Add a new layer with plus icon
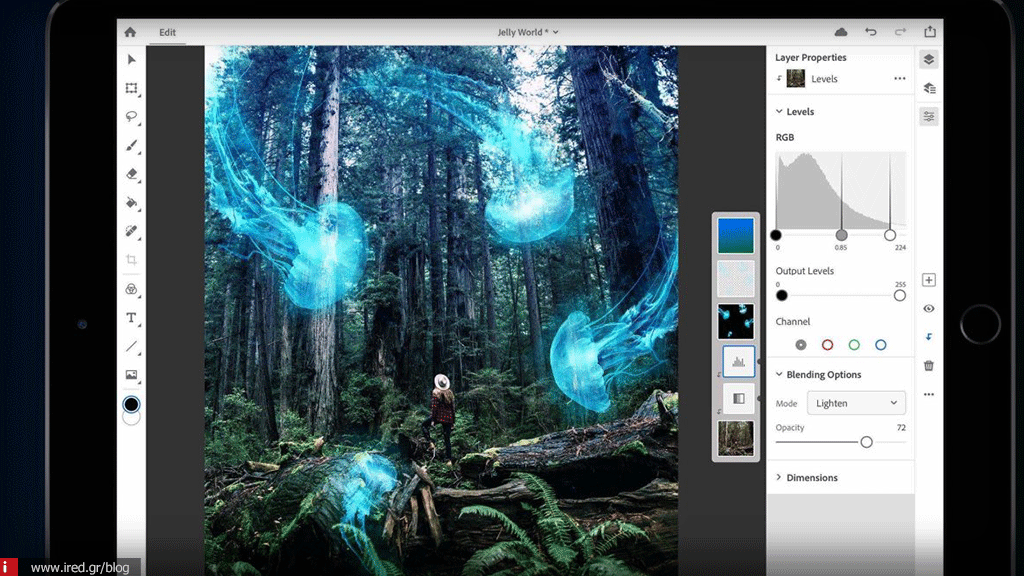Screen dimensions: 1024x576 929,280
